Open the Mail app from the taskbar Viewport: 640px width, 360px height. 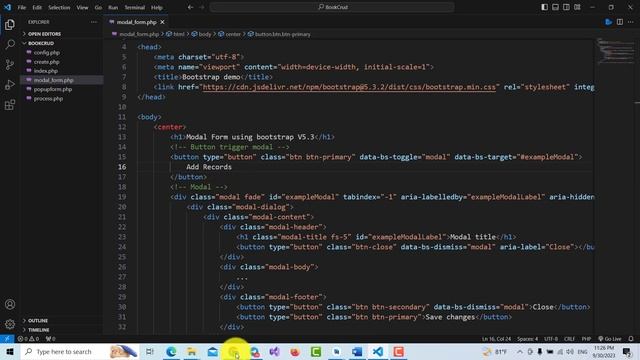213,351
